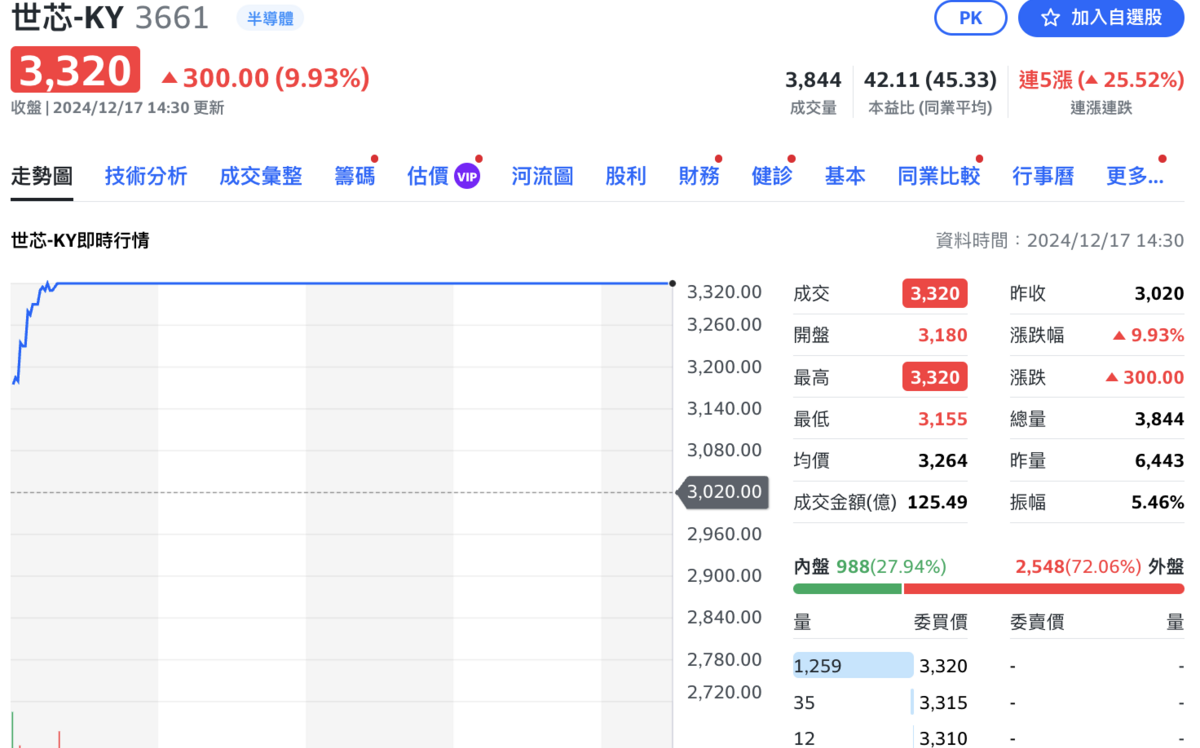
Task: Open the 籌碼 tab
Action: pos(355,175)
